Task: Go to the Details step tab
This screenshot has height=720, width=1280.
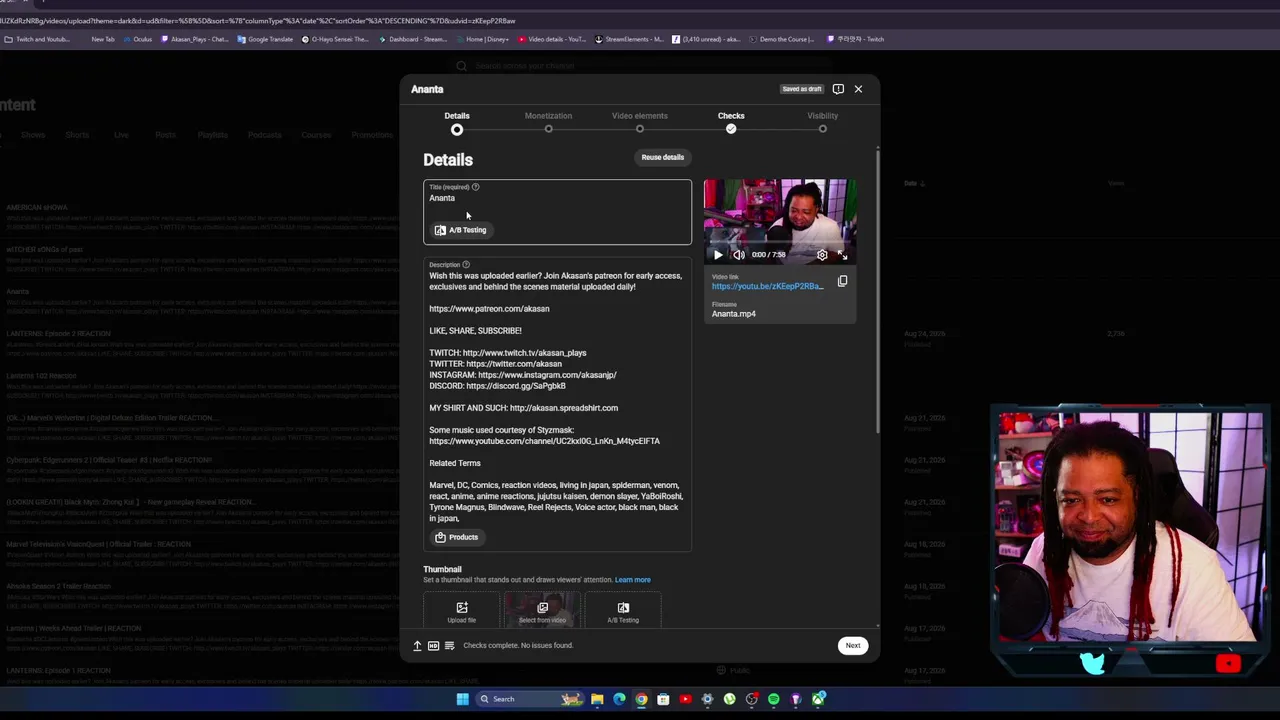Action: click(x=457, y=122)
